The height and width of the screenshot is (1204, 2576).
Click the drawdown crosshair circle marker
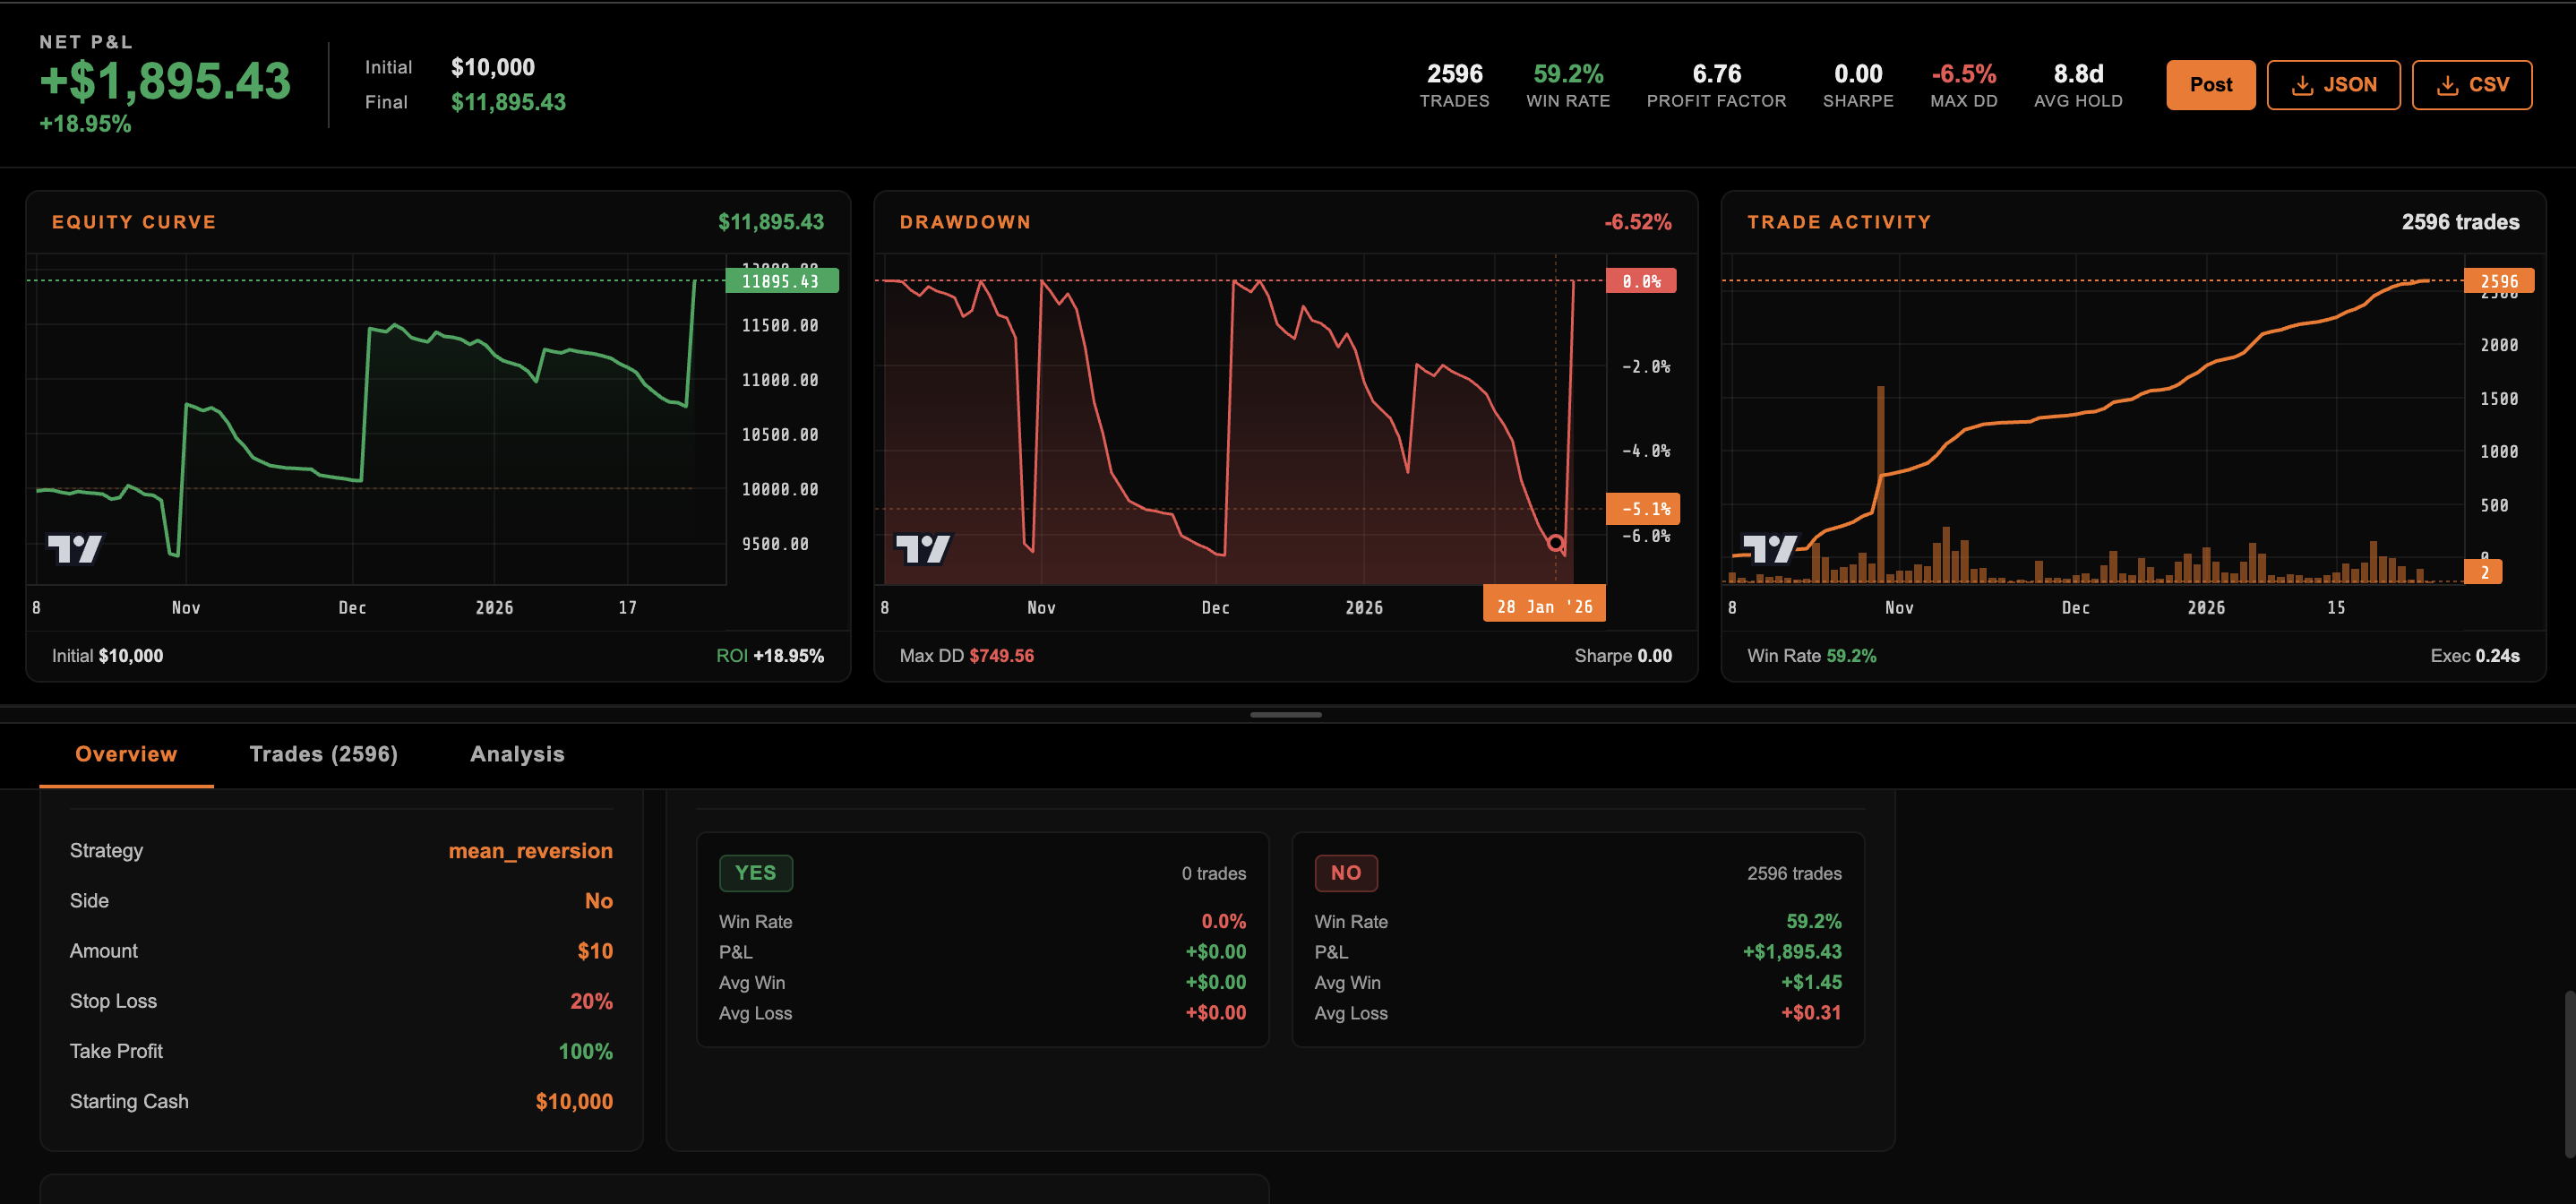[1555, 543]
